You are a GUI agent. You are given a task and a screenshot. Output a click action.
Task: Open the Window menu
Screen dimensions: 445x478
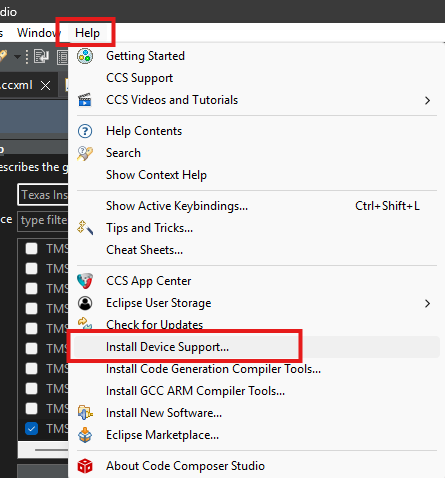[x=39, y=33]
